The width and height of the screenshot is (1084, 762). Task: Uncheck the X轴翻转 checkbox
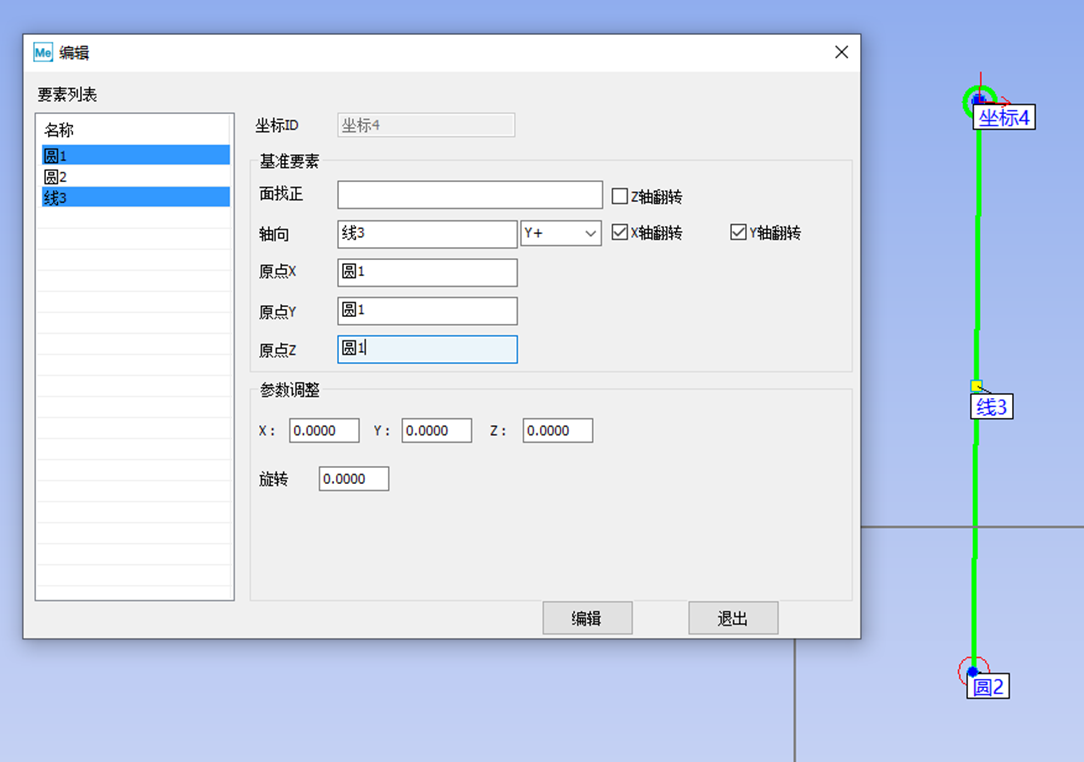point(620,232)
